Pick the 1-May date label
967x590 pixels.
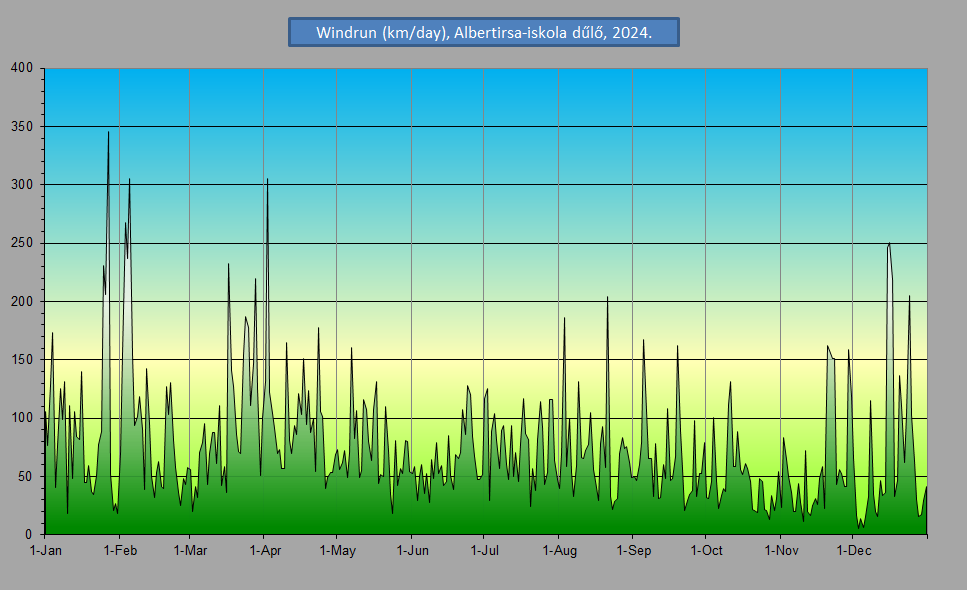click(337, 550)
